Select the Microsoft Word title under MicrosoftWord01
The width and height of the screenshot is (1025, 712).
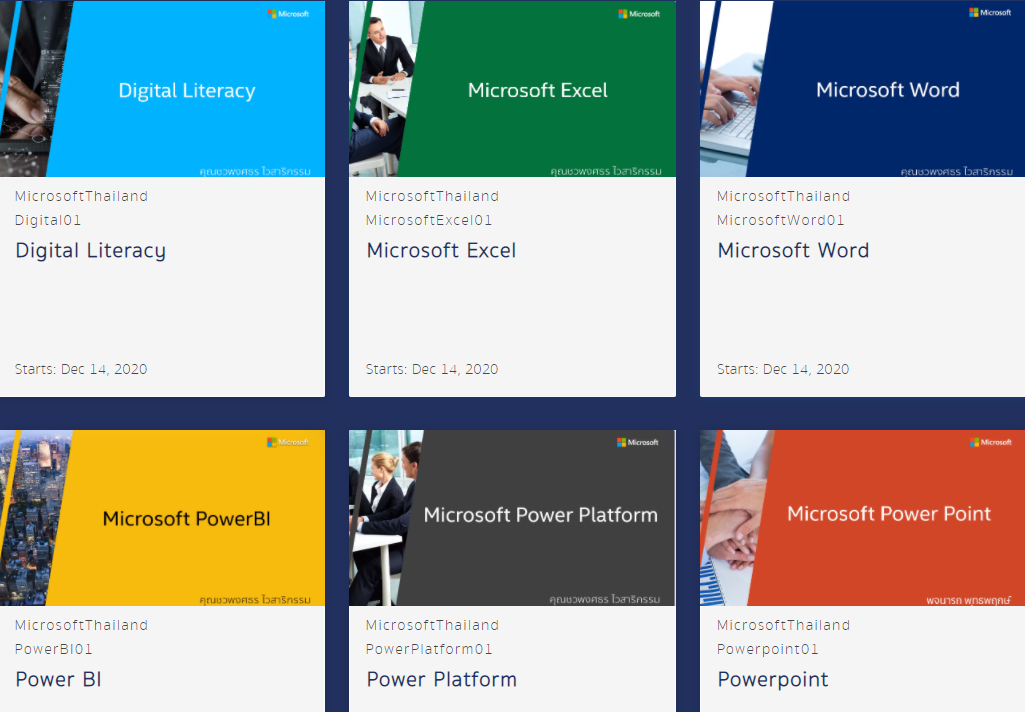pos(793,251)
